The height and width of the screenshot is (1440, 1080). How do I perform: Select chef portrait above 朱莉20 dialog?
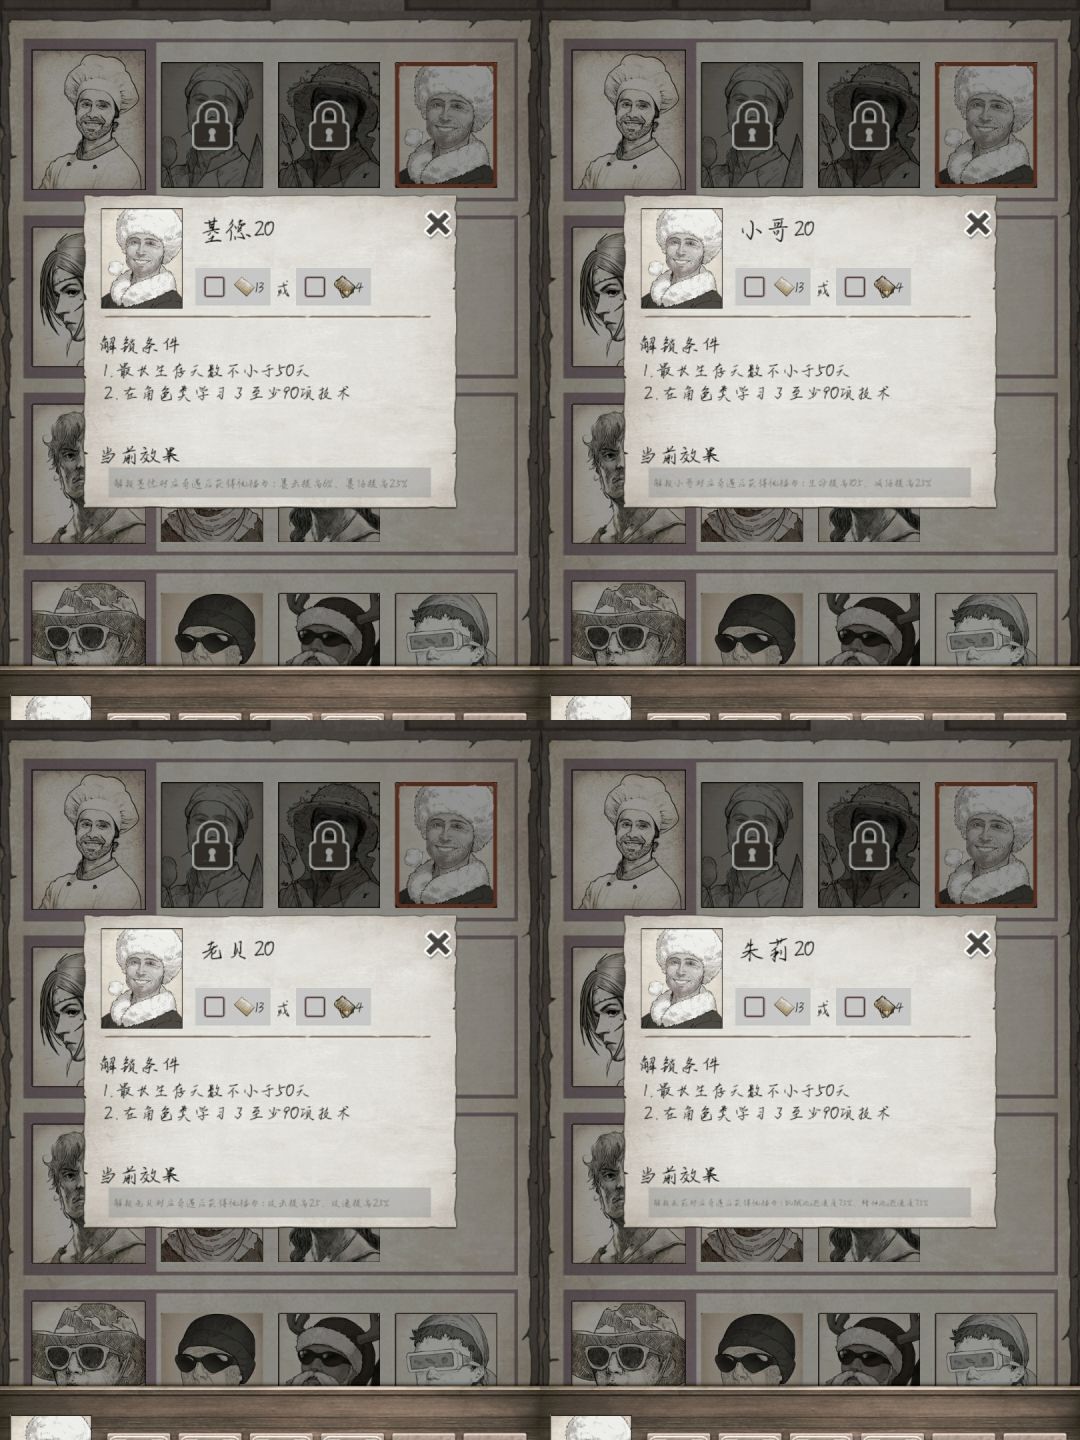[x=629, y=841]
